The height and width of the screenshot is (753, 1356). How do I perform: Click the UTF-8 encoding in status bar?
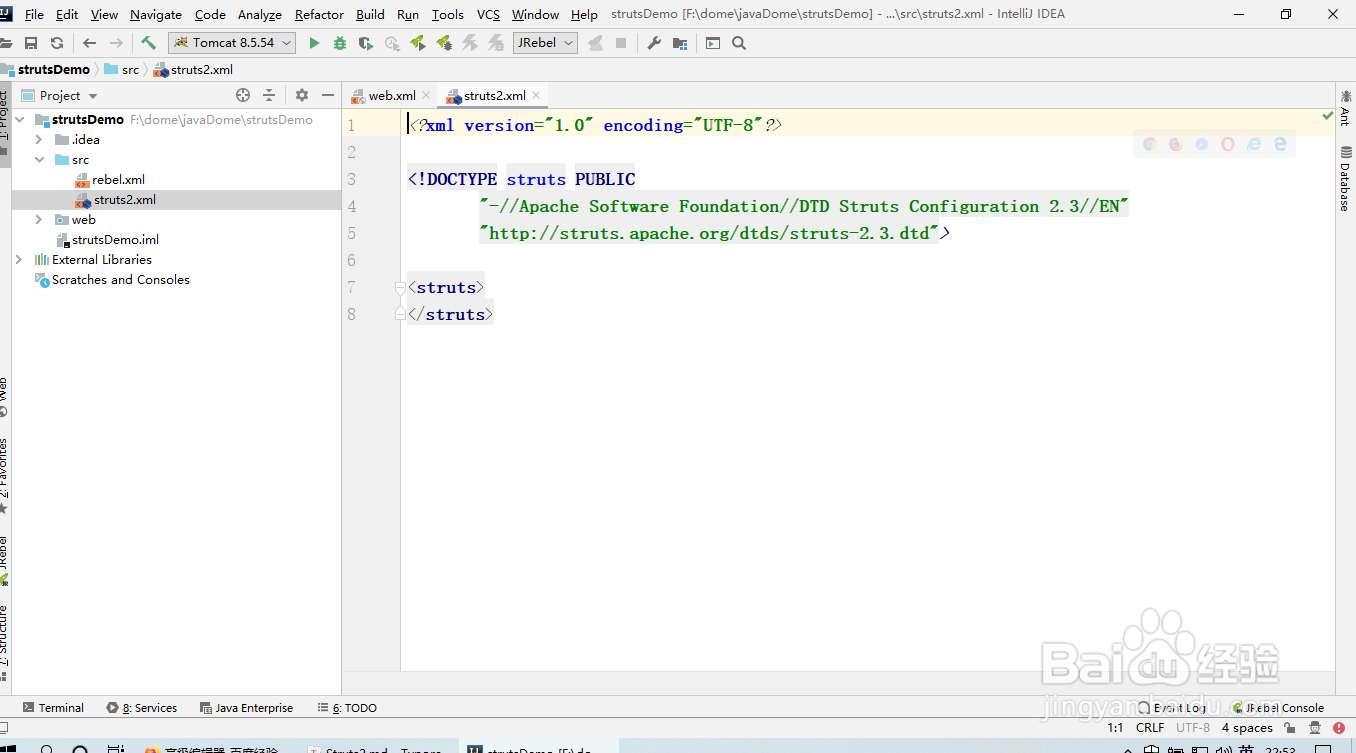tap(1193, 728)
